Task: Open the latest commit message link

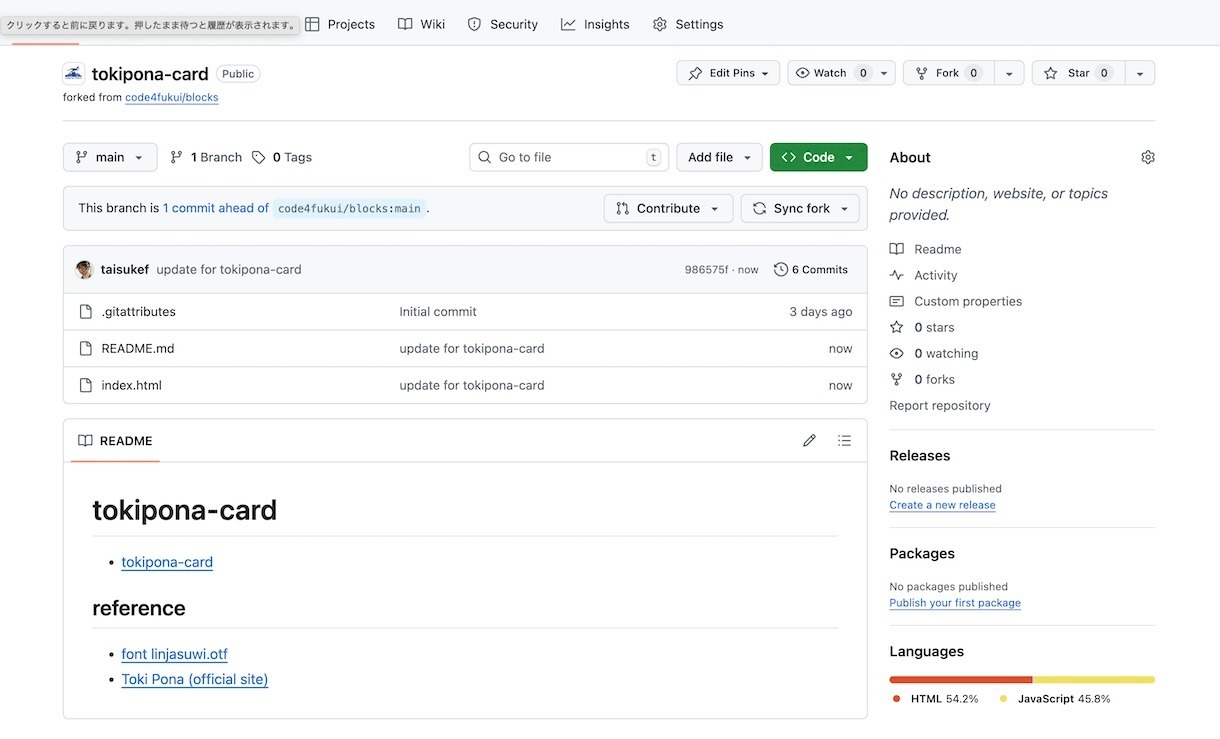Action: tap(229, 269)
